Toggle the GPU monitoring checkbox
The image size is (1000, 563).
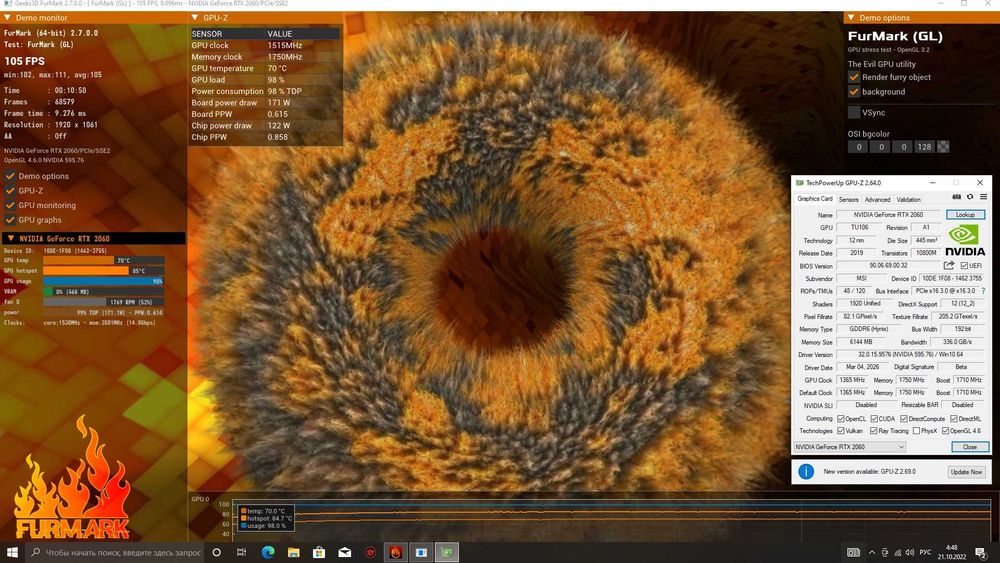click(x=10, y=205)
